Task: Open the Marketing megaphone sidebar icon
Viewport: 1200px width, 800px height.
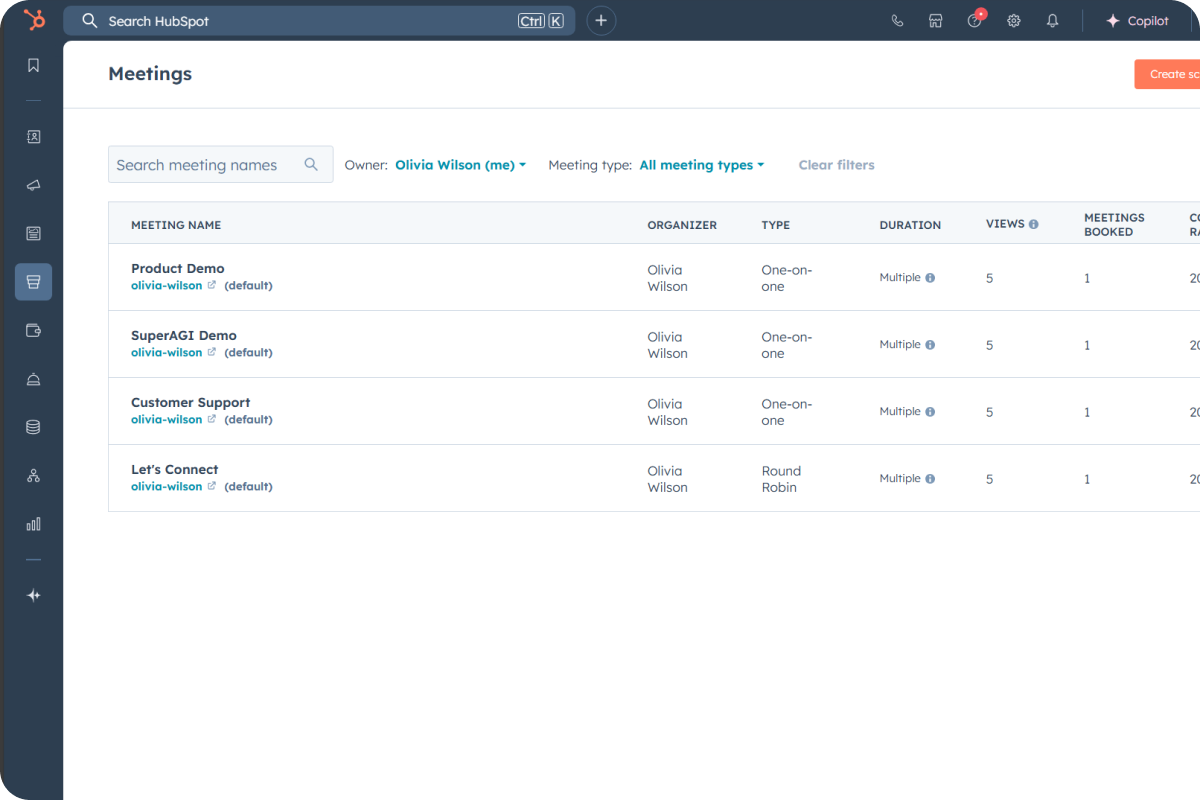Action: tap(33, 185)
